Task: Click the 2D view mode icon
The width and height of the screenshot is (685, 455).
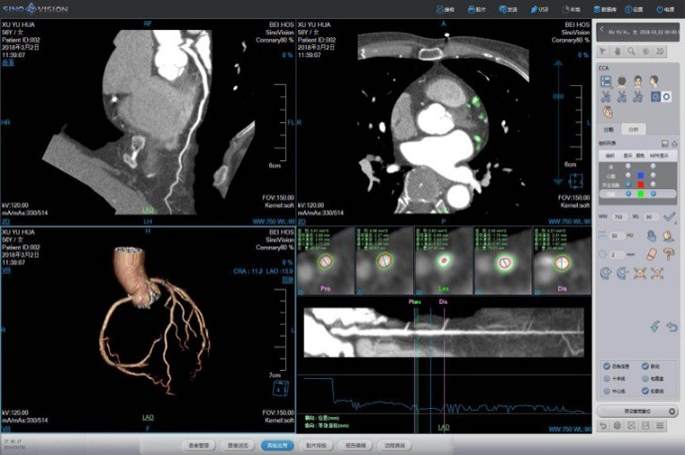Action: [x=661, y=50]
